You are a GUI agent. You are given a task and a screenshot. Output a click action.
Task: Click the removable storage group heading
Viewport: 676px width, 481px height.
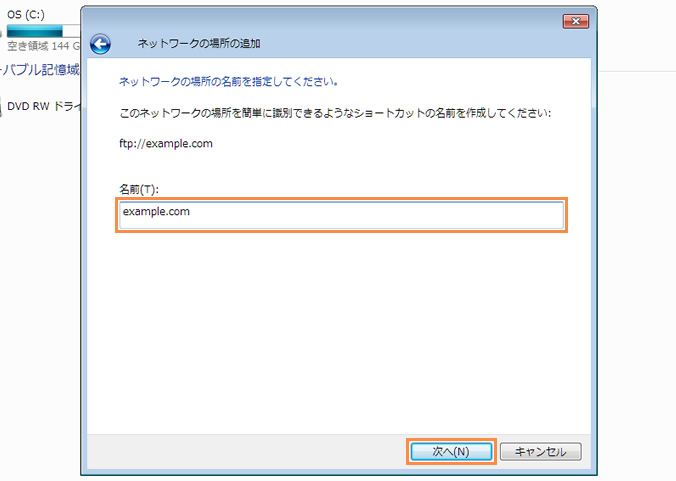40,69
